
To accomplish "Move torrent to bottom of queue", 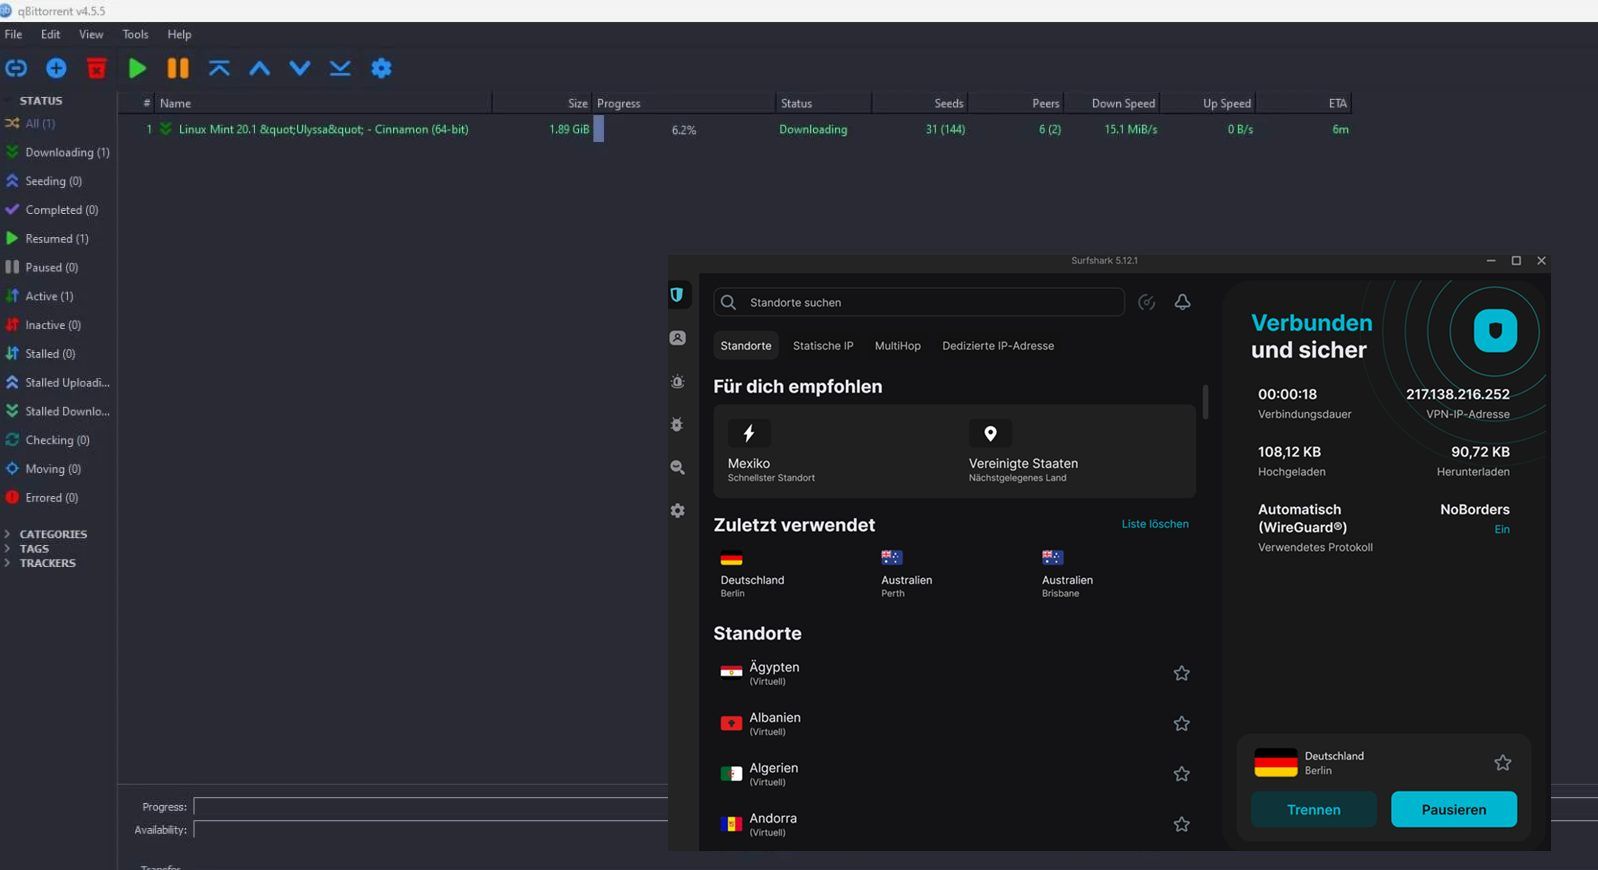I will [340, 68].
